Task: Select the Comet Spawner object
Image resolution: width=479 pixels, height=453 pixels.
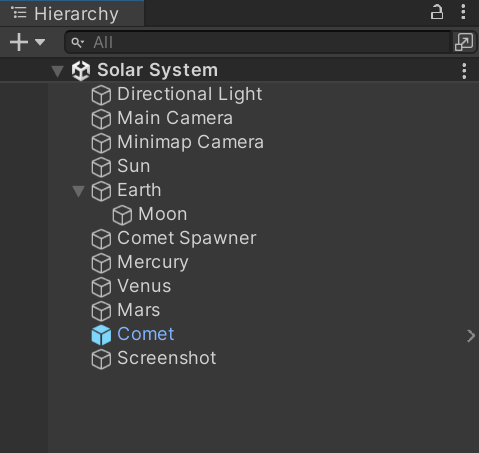Action: (x=187, y=238)
